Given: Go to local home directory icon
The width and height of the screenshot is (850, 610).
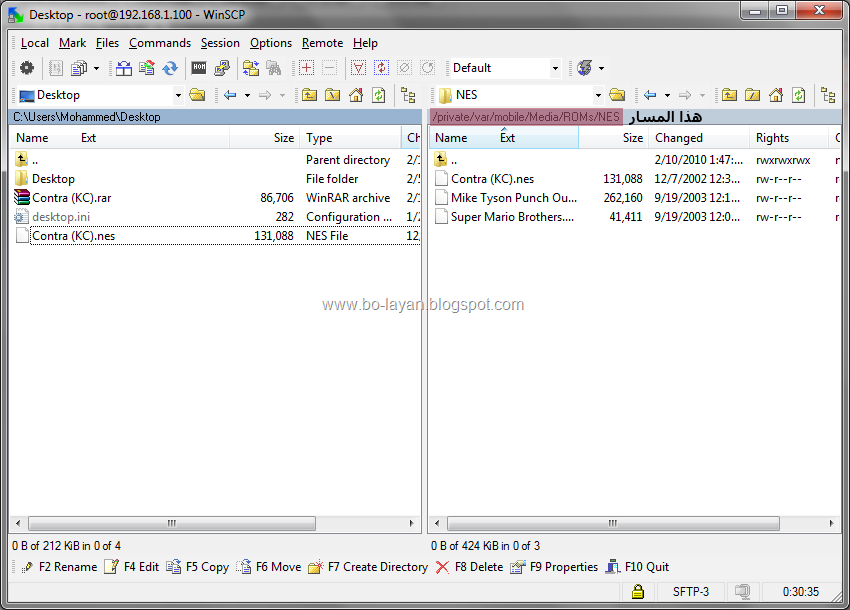Looking at the screenshot, I should [x=356, y=95].
